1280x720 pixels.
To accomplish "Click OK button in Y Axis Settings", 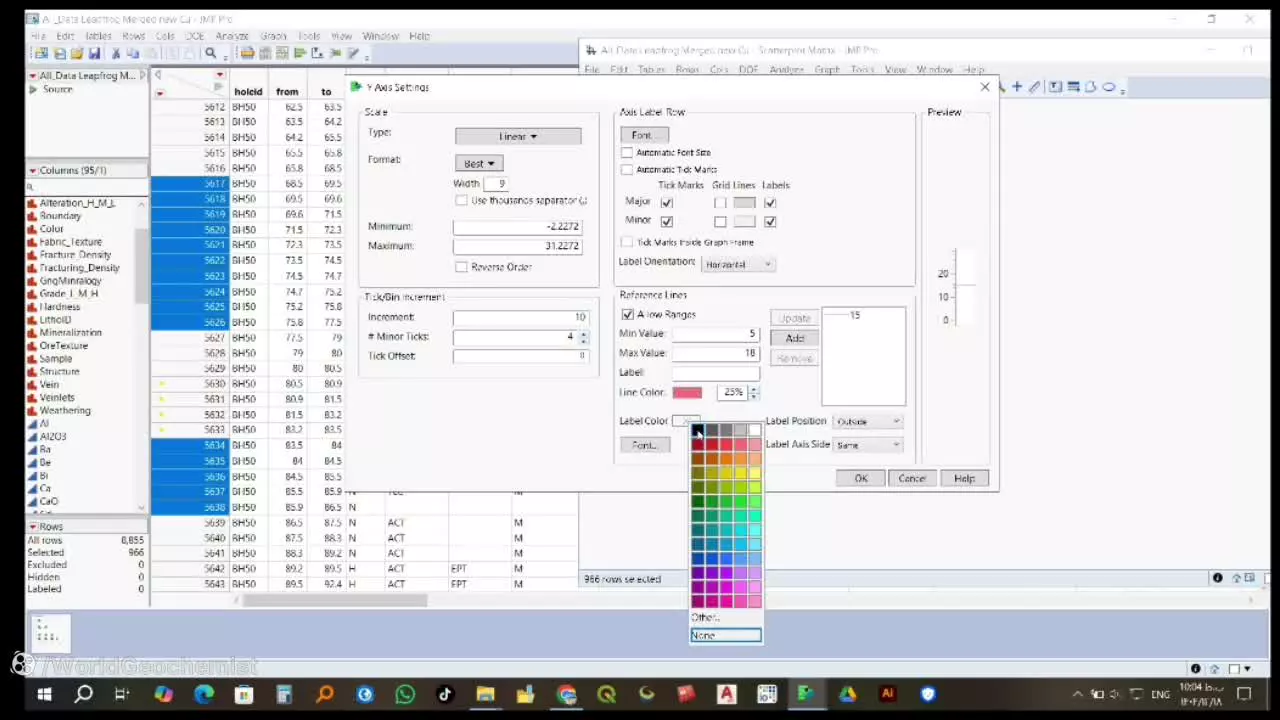I will pyautogui.click(x=861, y=478).
